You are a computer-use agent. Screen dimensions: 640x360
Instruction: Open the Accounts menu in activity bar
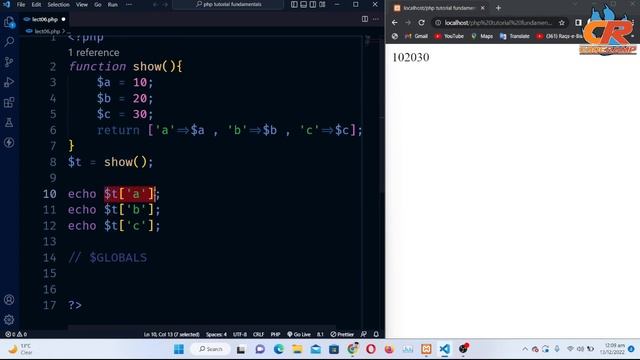coord(9,300)
